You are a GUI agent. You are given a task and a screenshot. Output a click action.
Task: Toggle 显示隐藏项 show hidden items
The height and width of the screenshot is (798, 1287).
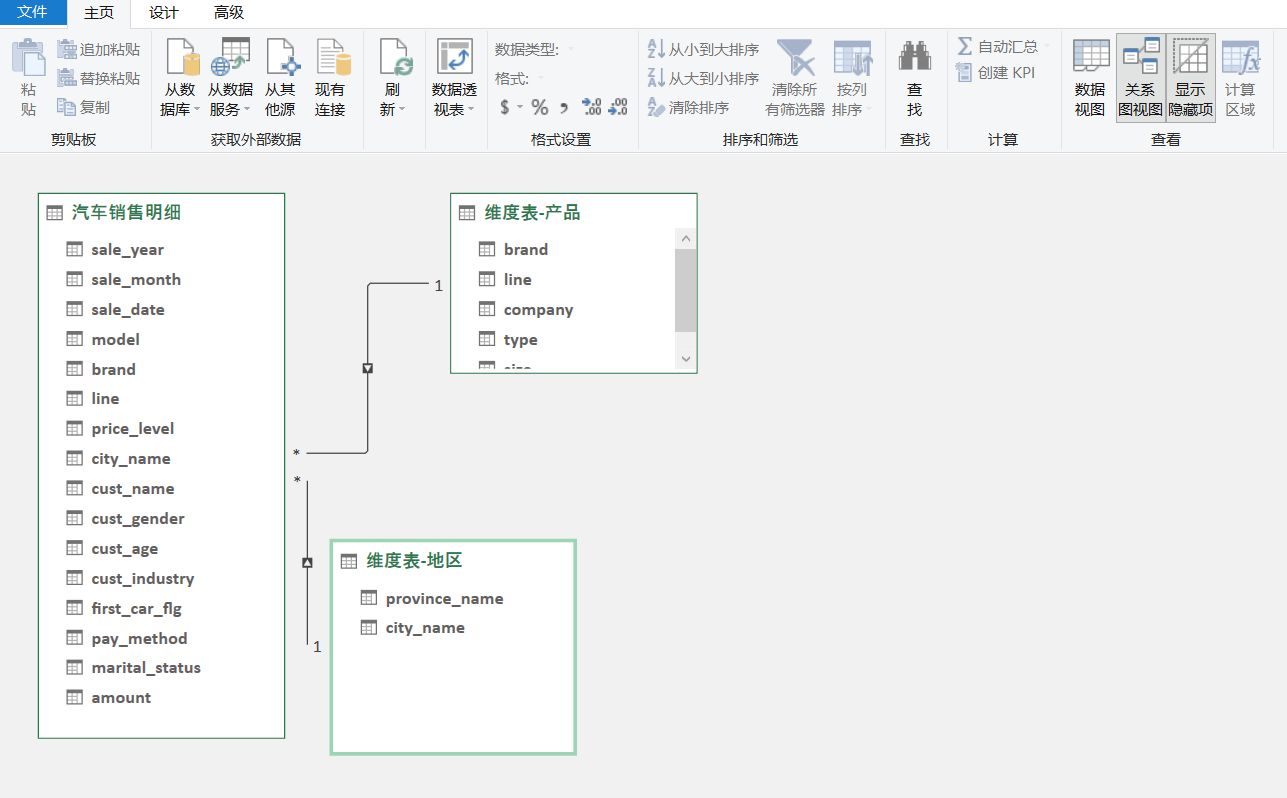(1190, 78)
